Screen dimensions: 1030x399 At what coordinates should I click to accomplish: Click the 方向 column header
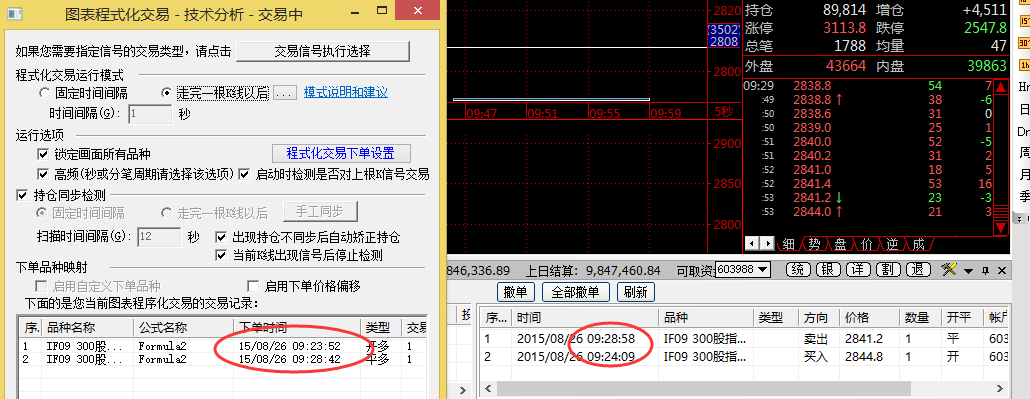coord(819,317)
